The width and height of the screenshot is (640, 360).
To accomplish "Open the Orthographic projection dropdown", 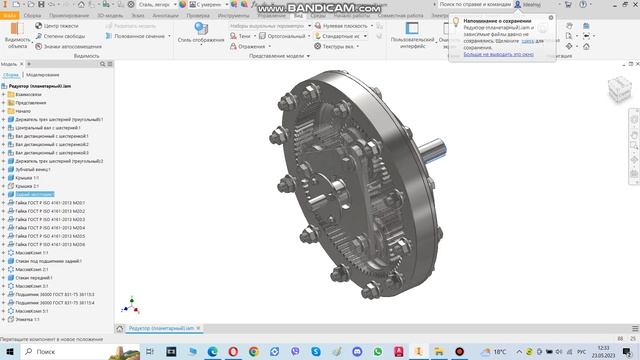I will 309,36.
